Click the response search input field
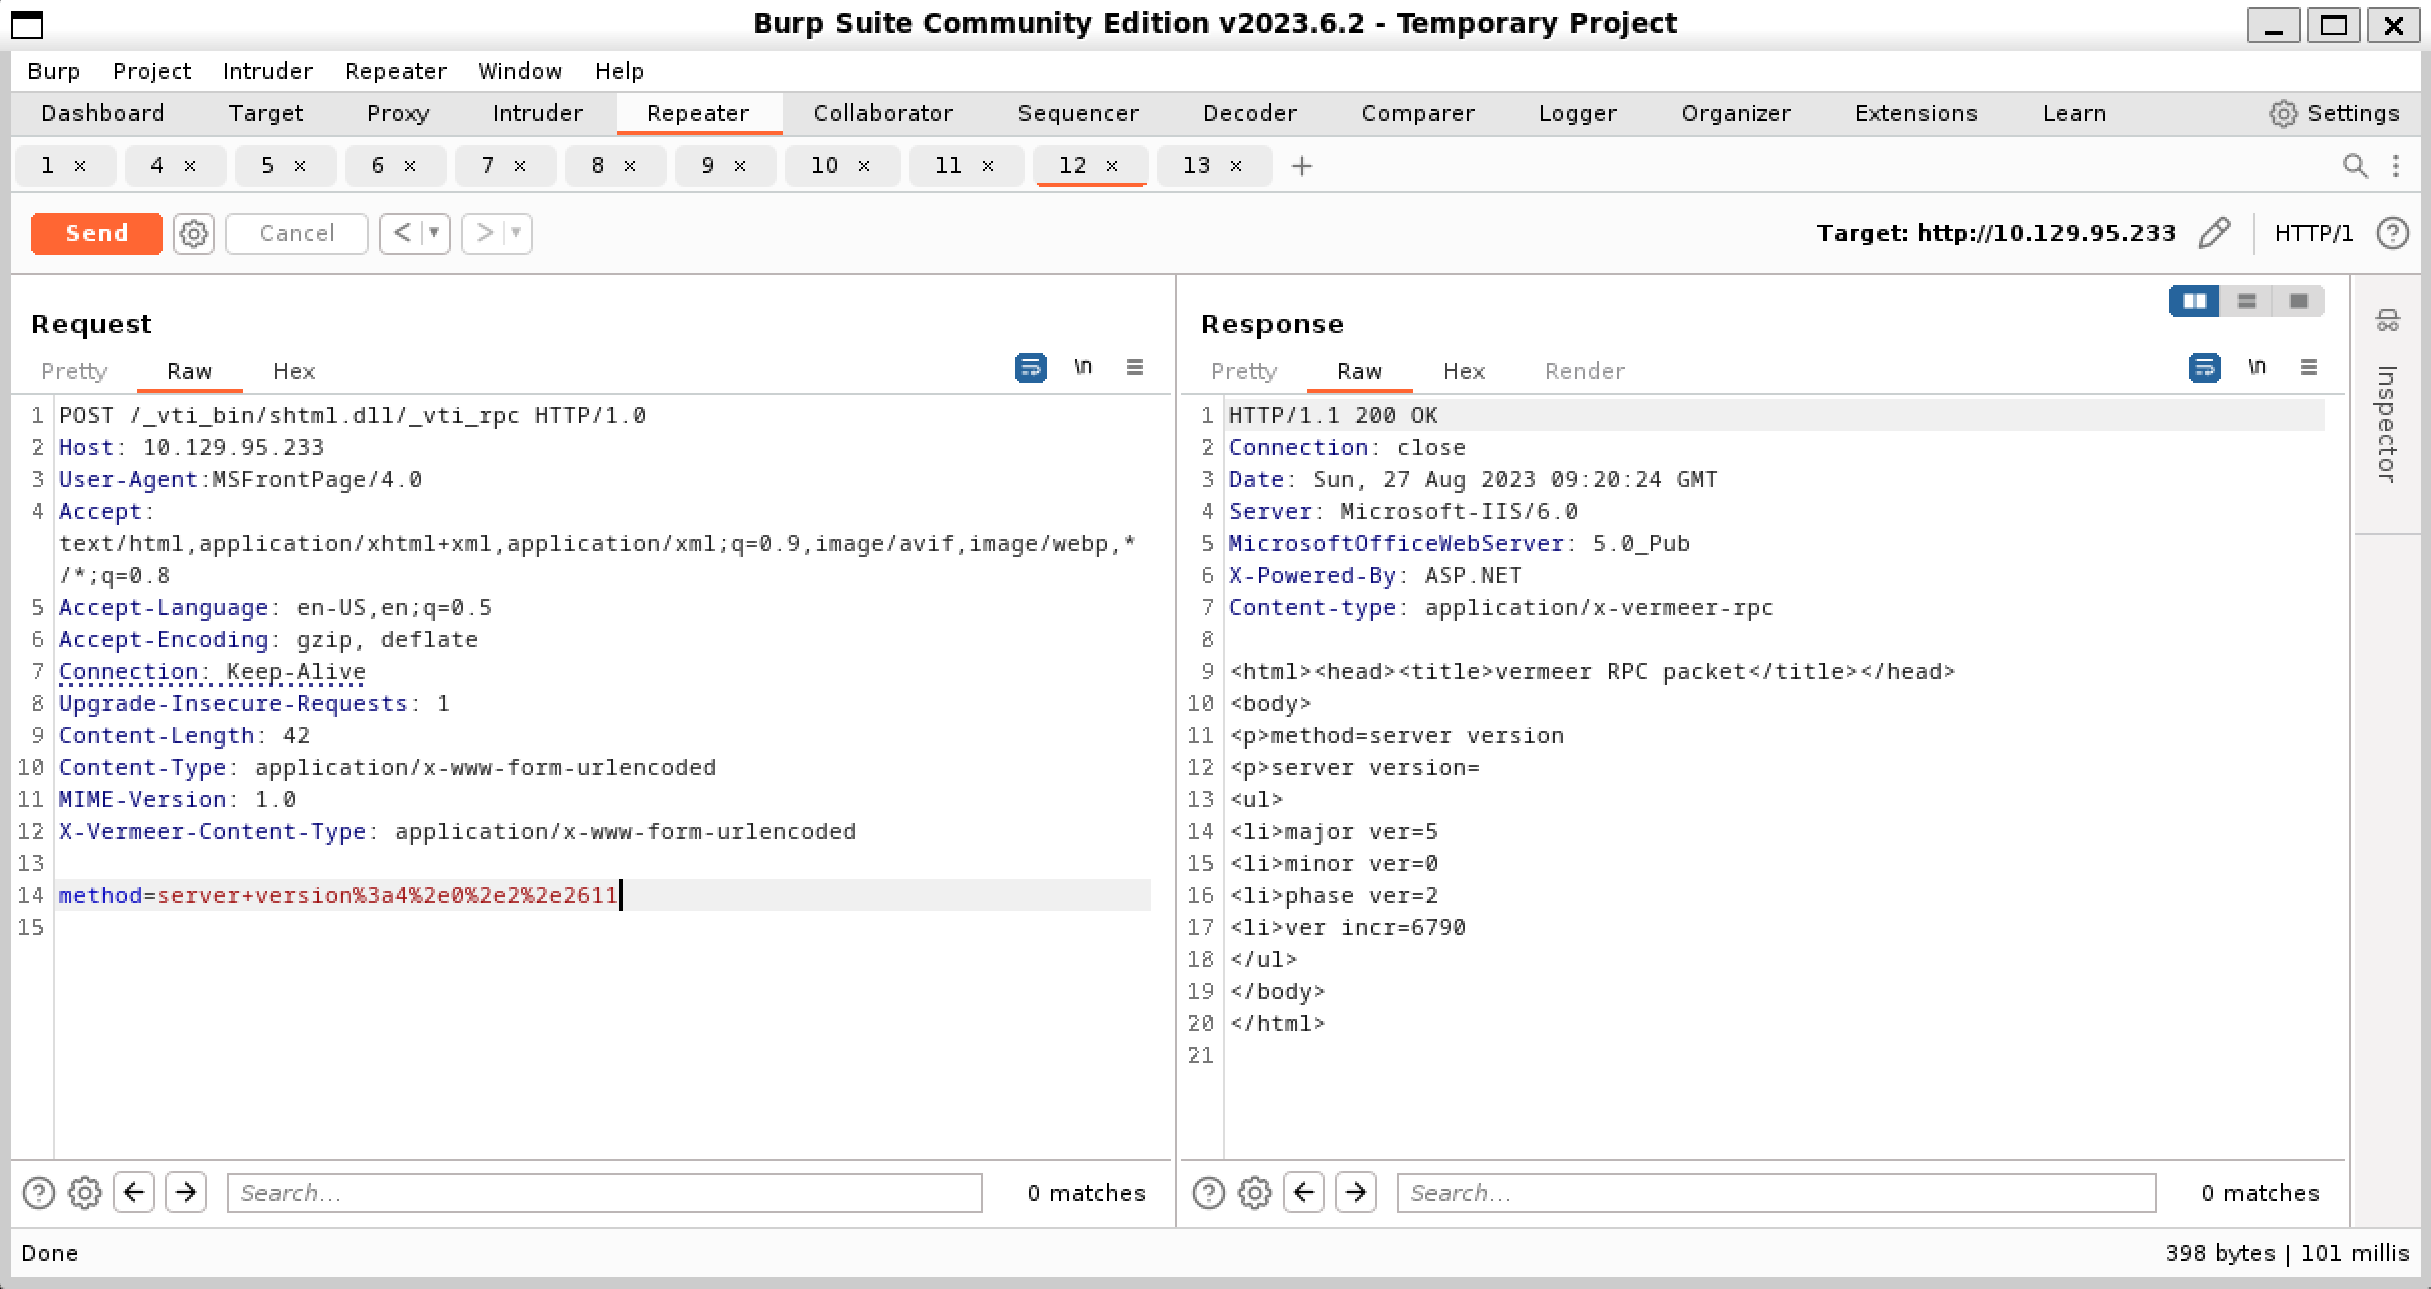The image size is (2431, 1289). coord(1775,1192)
